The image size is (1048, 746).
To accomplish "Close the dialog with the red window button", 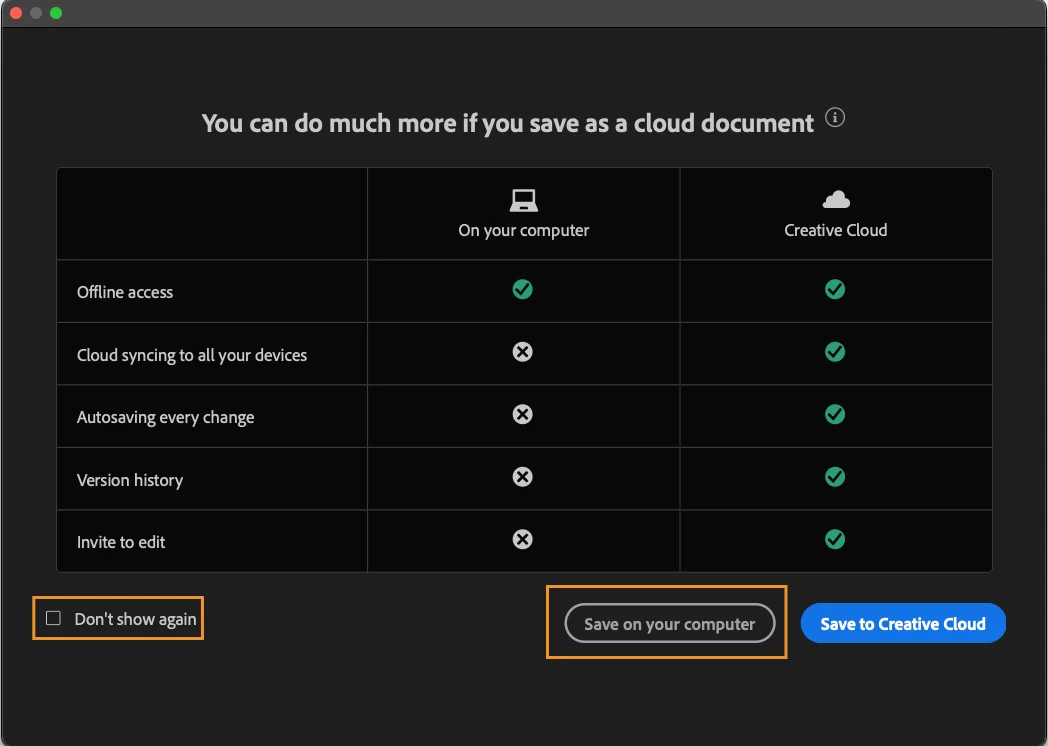I will 16,13.
